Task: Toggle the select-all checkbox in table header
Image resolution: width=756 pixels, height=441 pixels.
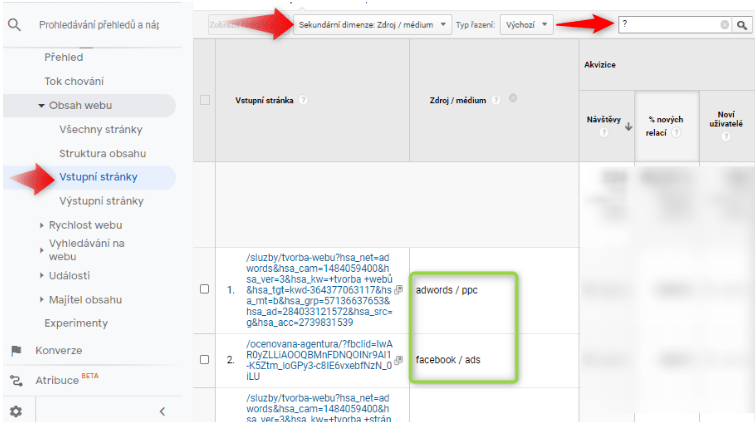Action: click(x=205, y=100)
